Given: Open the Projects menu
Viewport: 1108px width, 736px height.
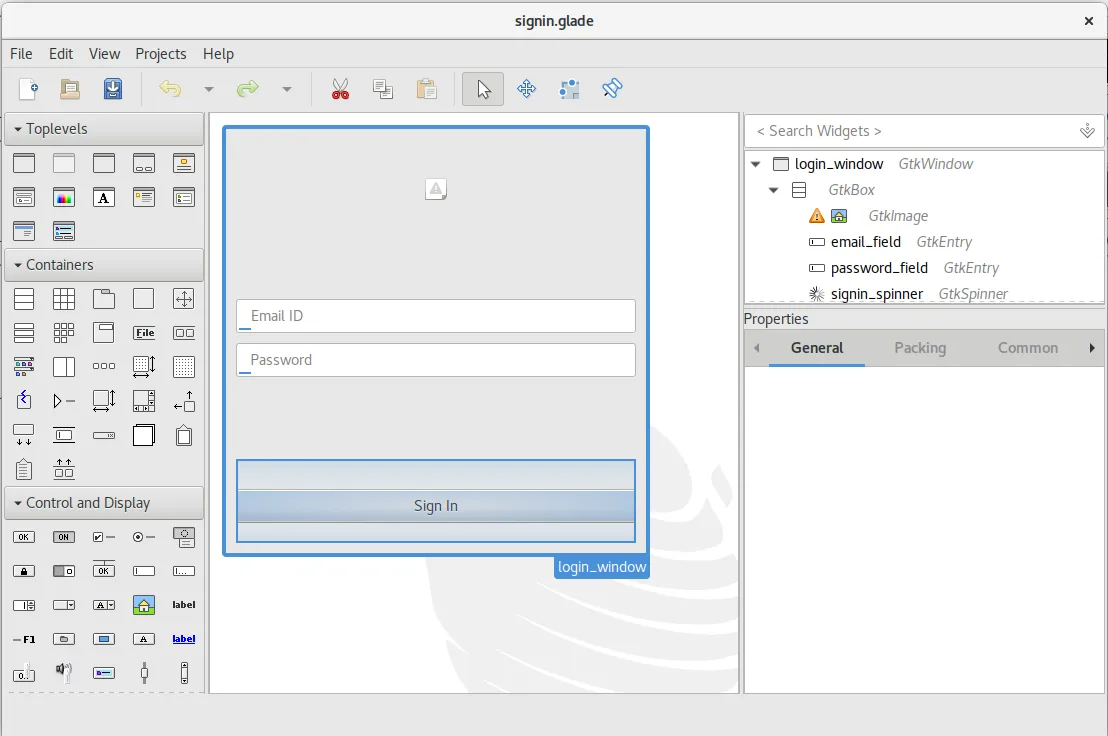Looking at the screenshot, I should click(160, 54).
